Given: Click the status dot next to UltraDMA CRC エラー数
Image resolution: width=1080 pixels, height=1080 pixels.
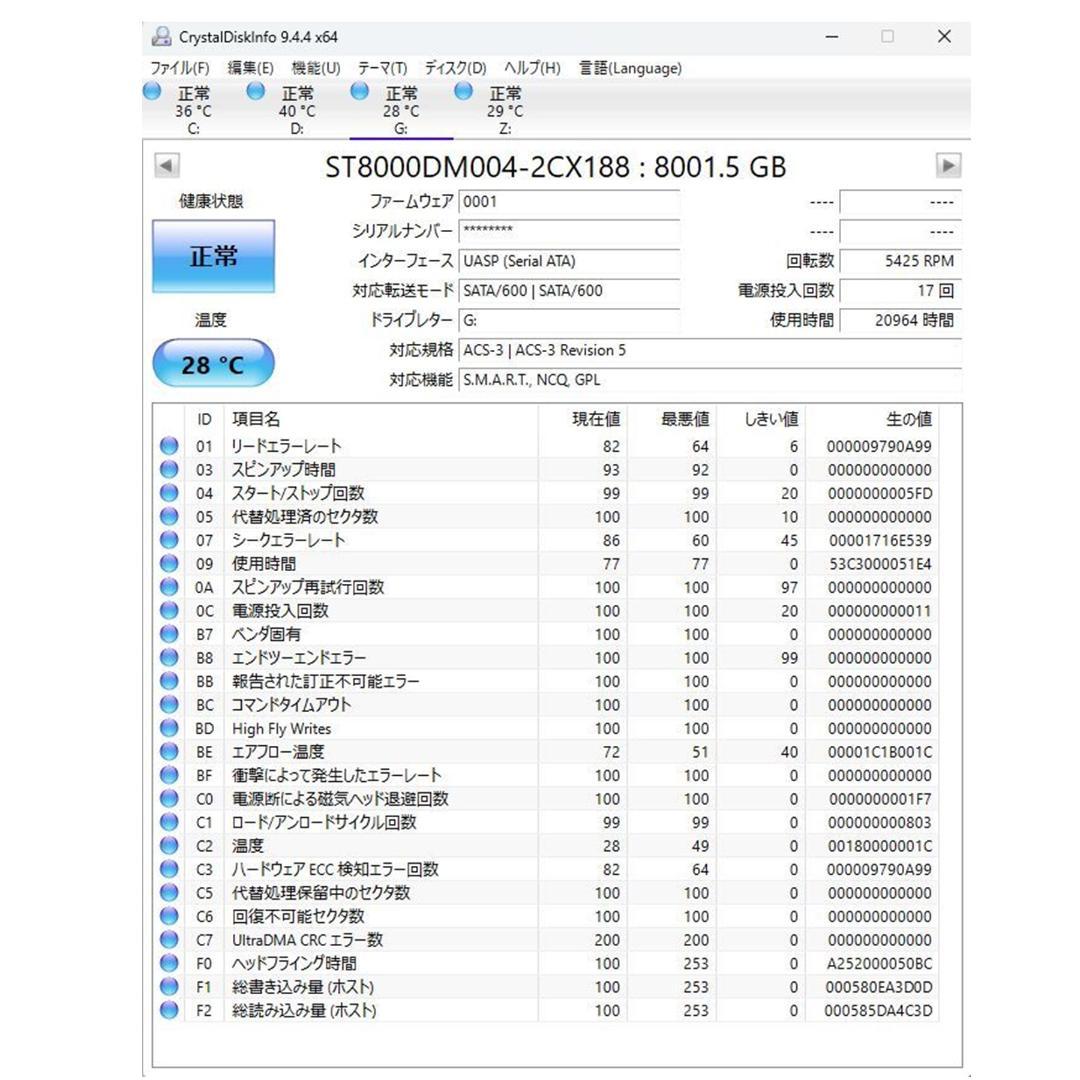Looking at the screenshot, I should 168,939.
